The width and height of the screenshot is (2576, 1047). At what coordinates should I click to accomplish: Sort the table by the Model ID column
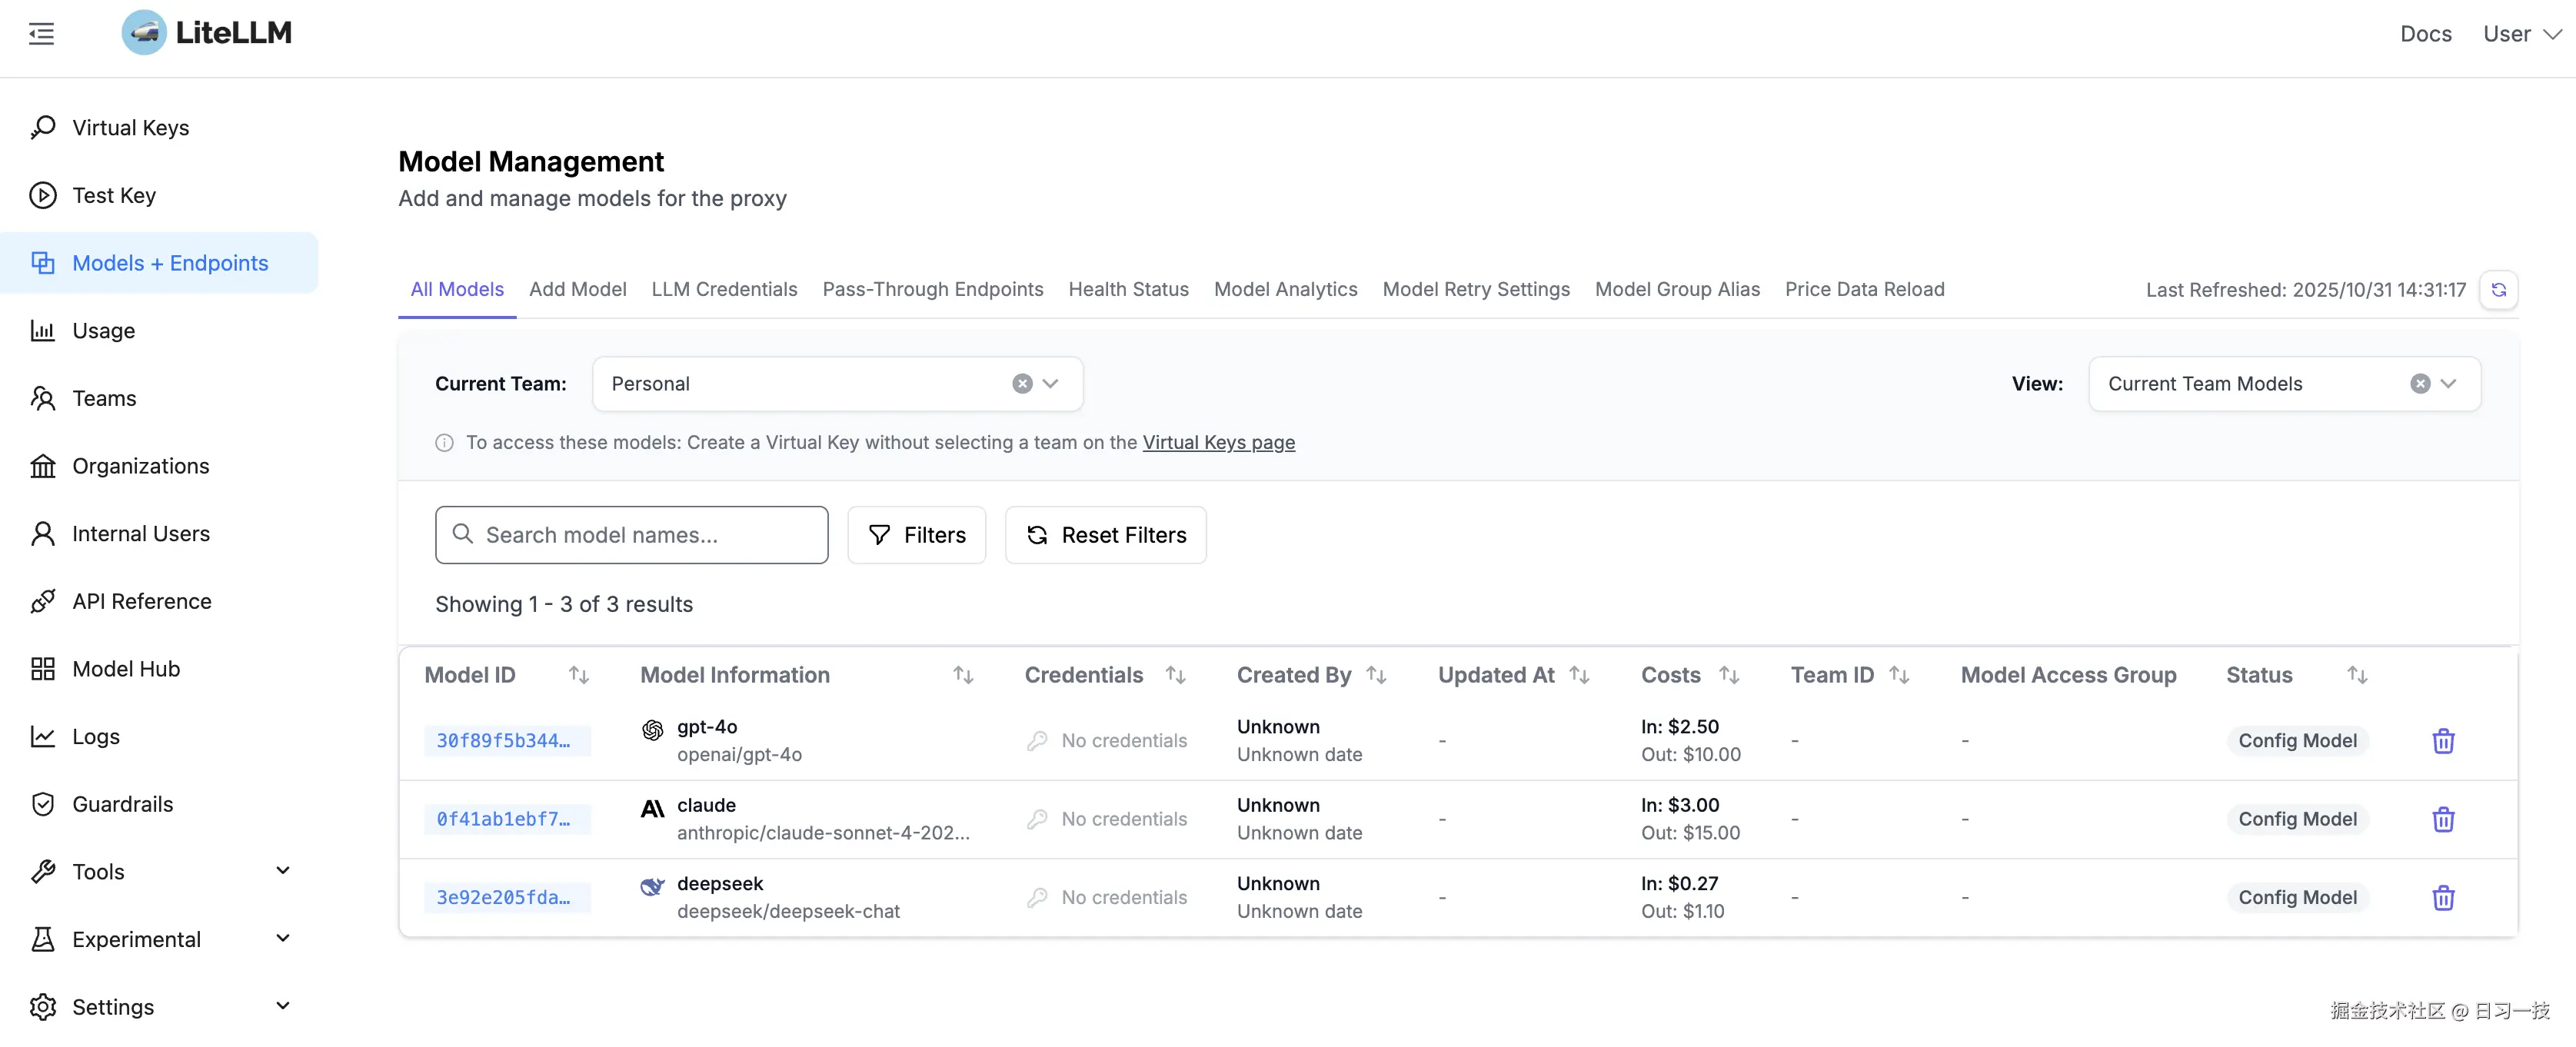578,675
